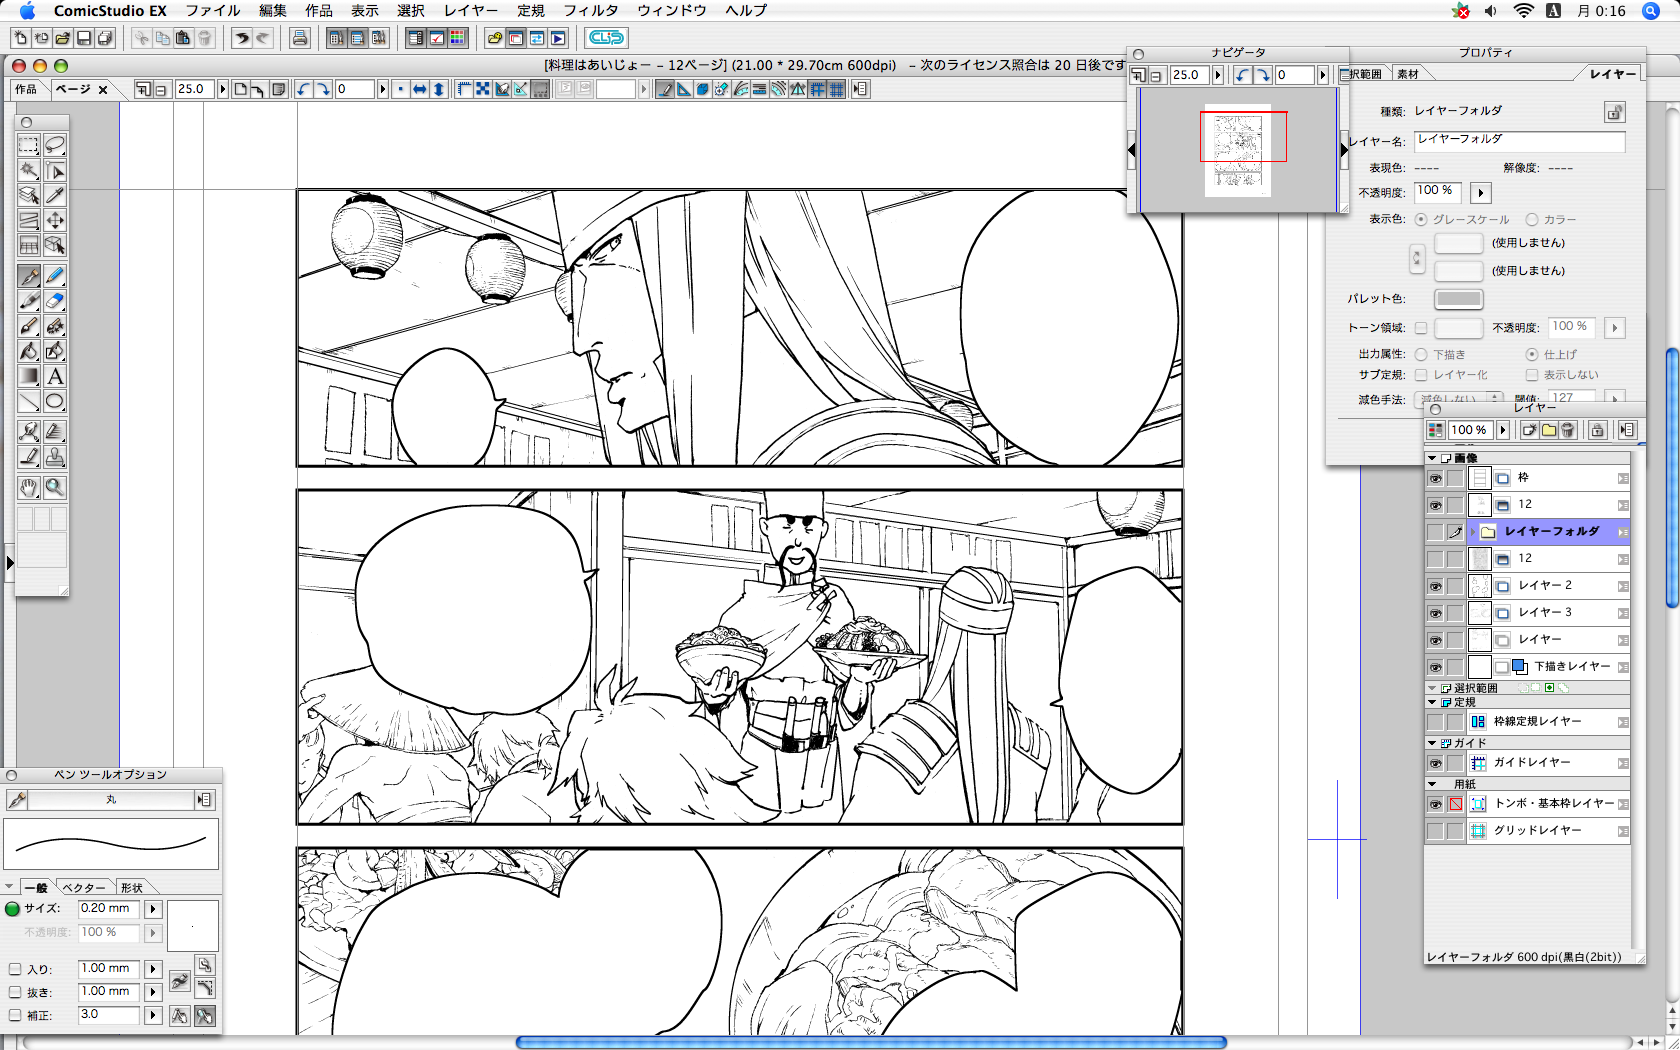Hide the 枠 layer via eye icon

(1435, 478)
